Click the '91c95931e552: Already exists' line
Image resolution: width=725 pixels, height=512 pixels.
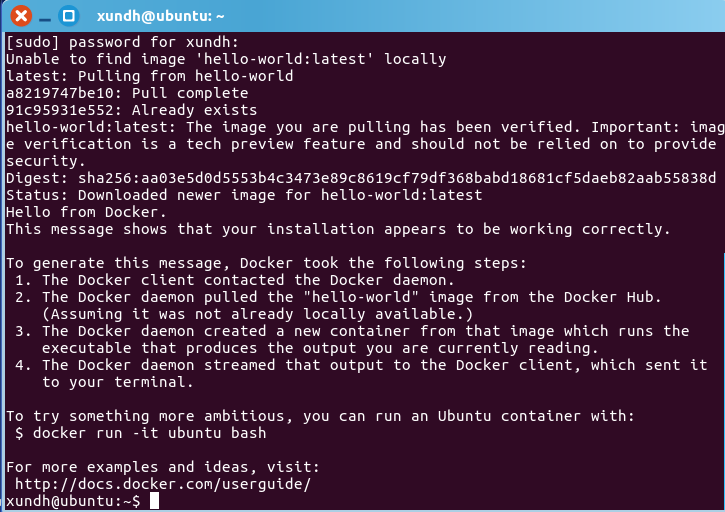click(x=132, y=110)
